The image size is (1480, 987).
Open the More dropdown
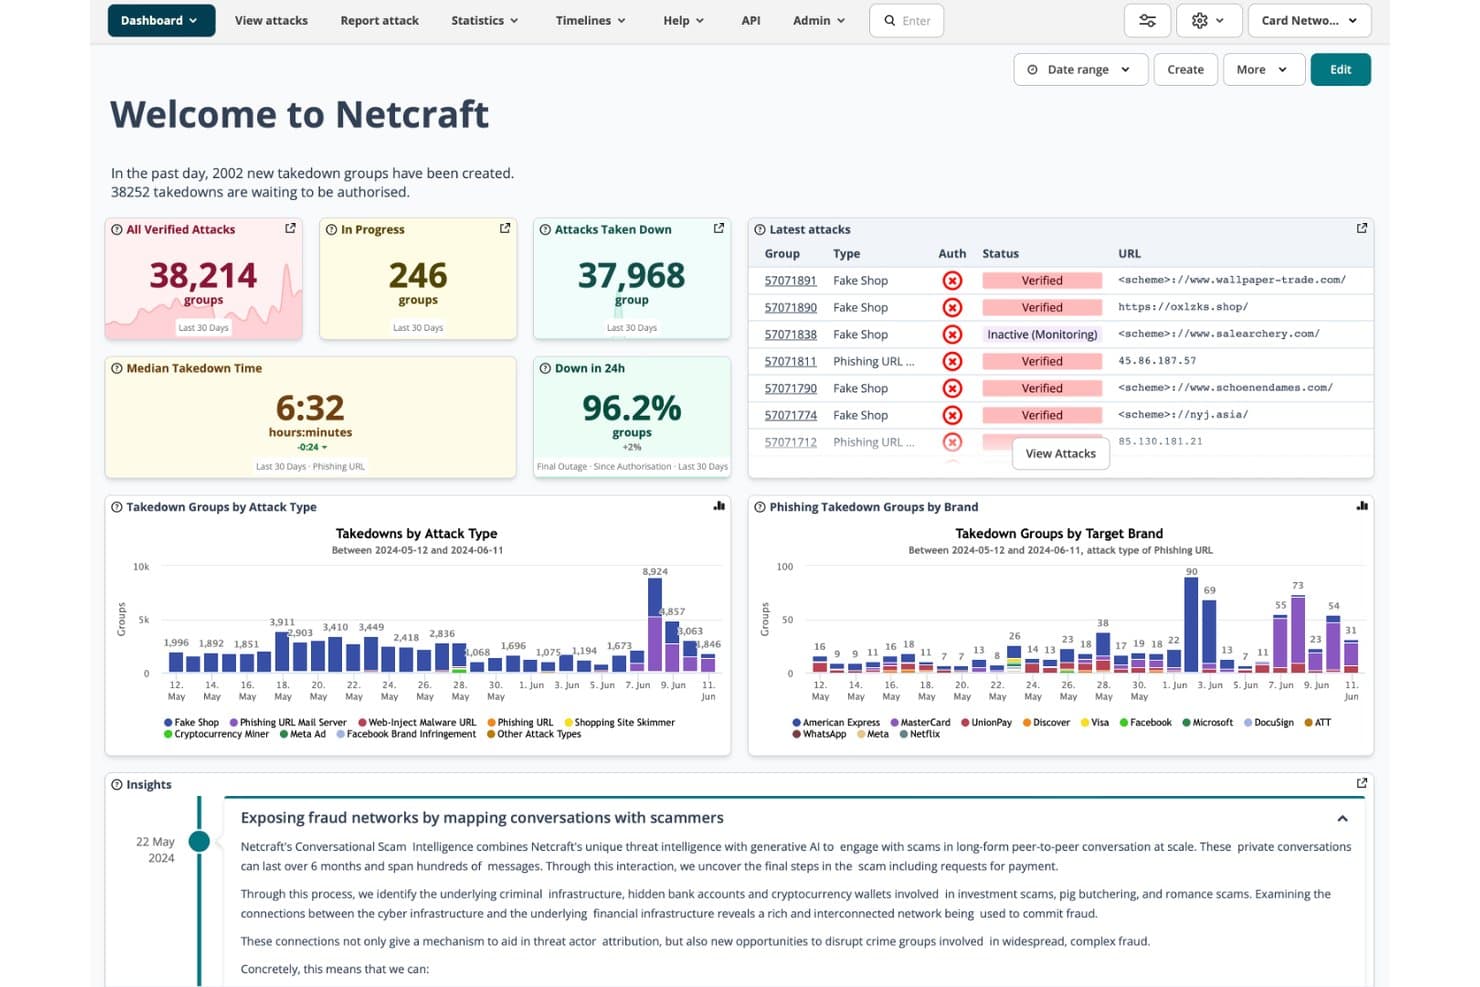click(x=1263, y=70)
